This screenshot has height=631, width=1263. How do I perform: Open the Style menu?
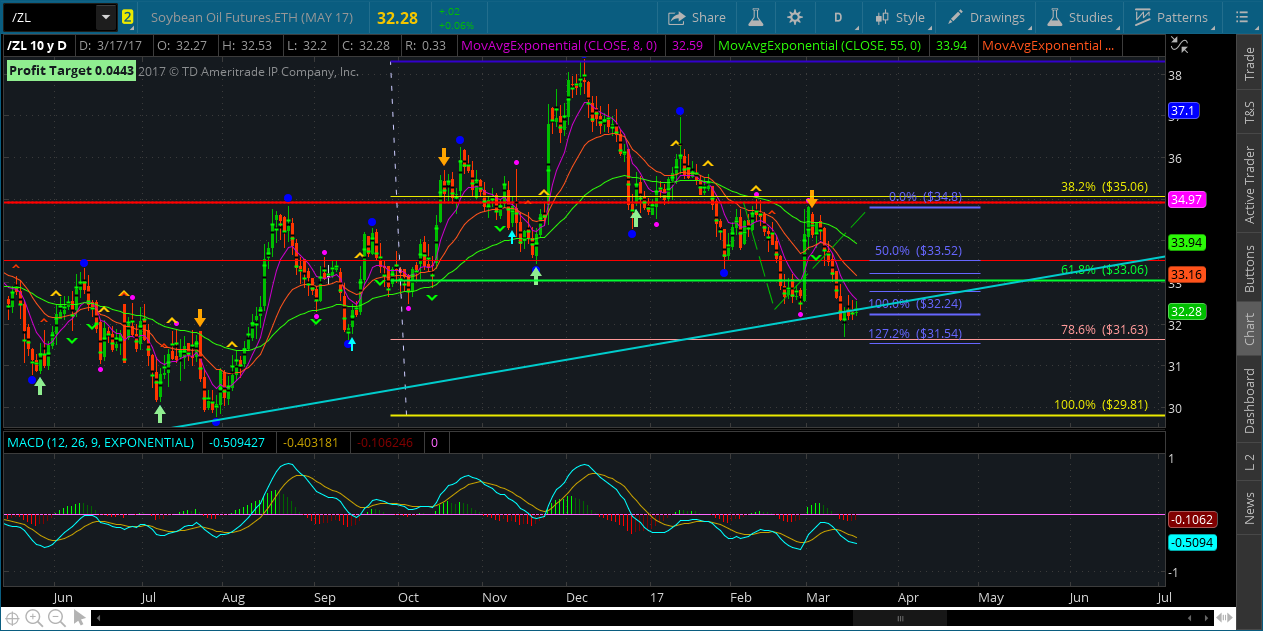pyautogui.click(x=899, y=17)
